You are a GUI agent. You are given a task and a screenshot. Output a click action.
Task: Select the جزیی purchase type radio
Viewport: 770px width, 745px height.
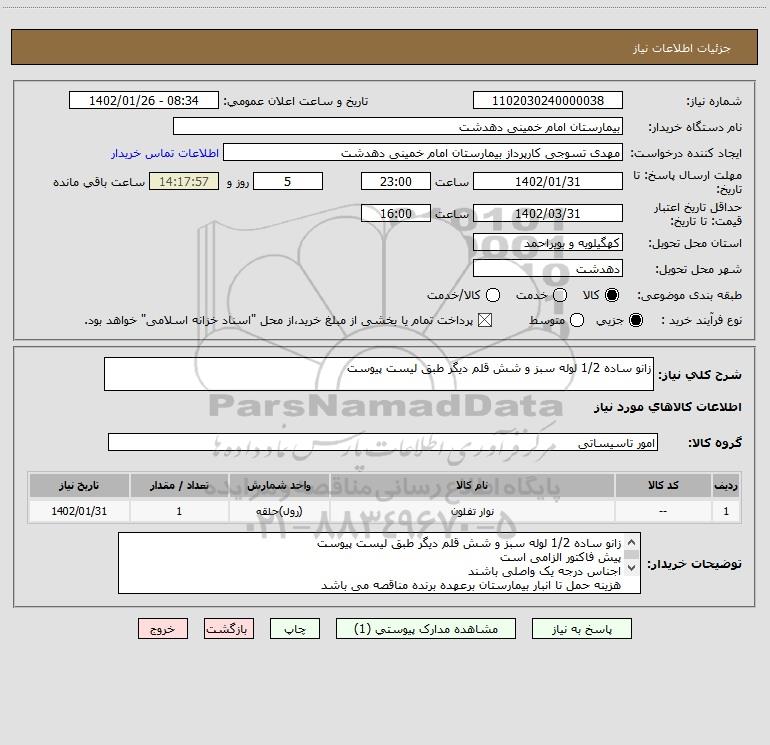click(635, 321)
